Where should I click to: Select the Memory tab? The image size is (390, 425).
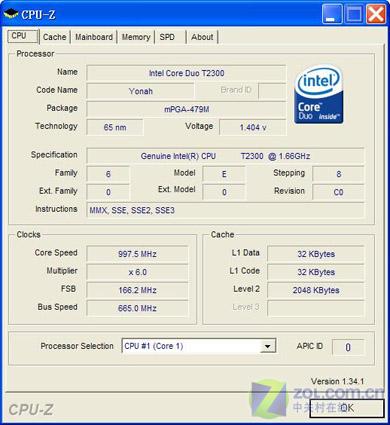[136, 37]
